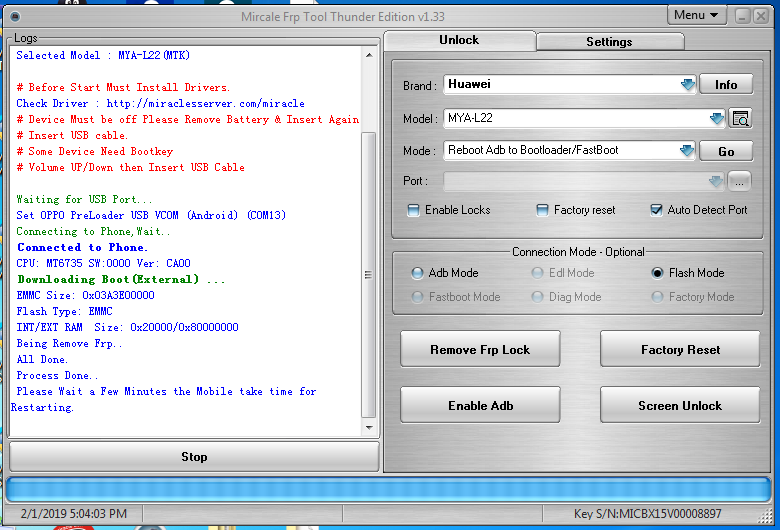Click the 'Flash Type: EMMC' log line
The height and width of the screenshot is (530, 780).
[x=65, y=312]
